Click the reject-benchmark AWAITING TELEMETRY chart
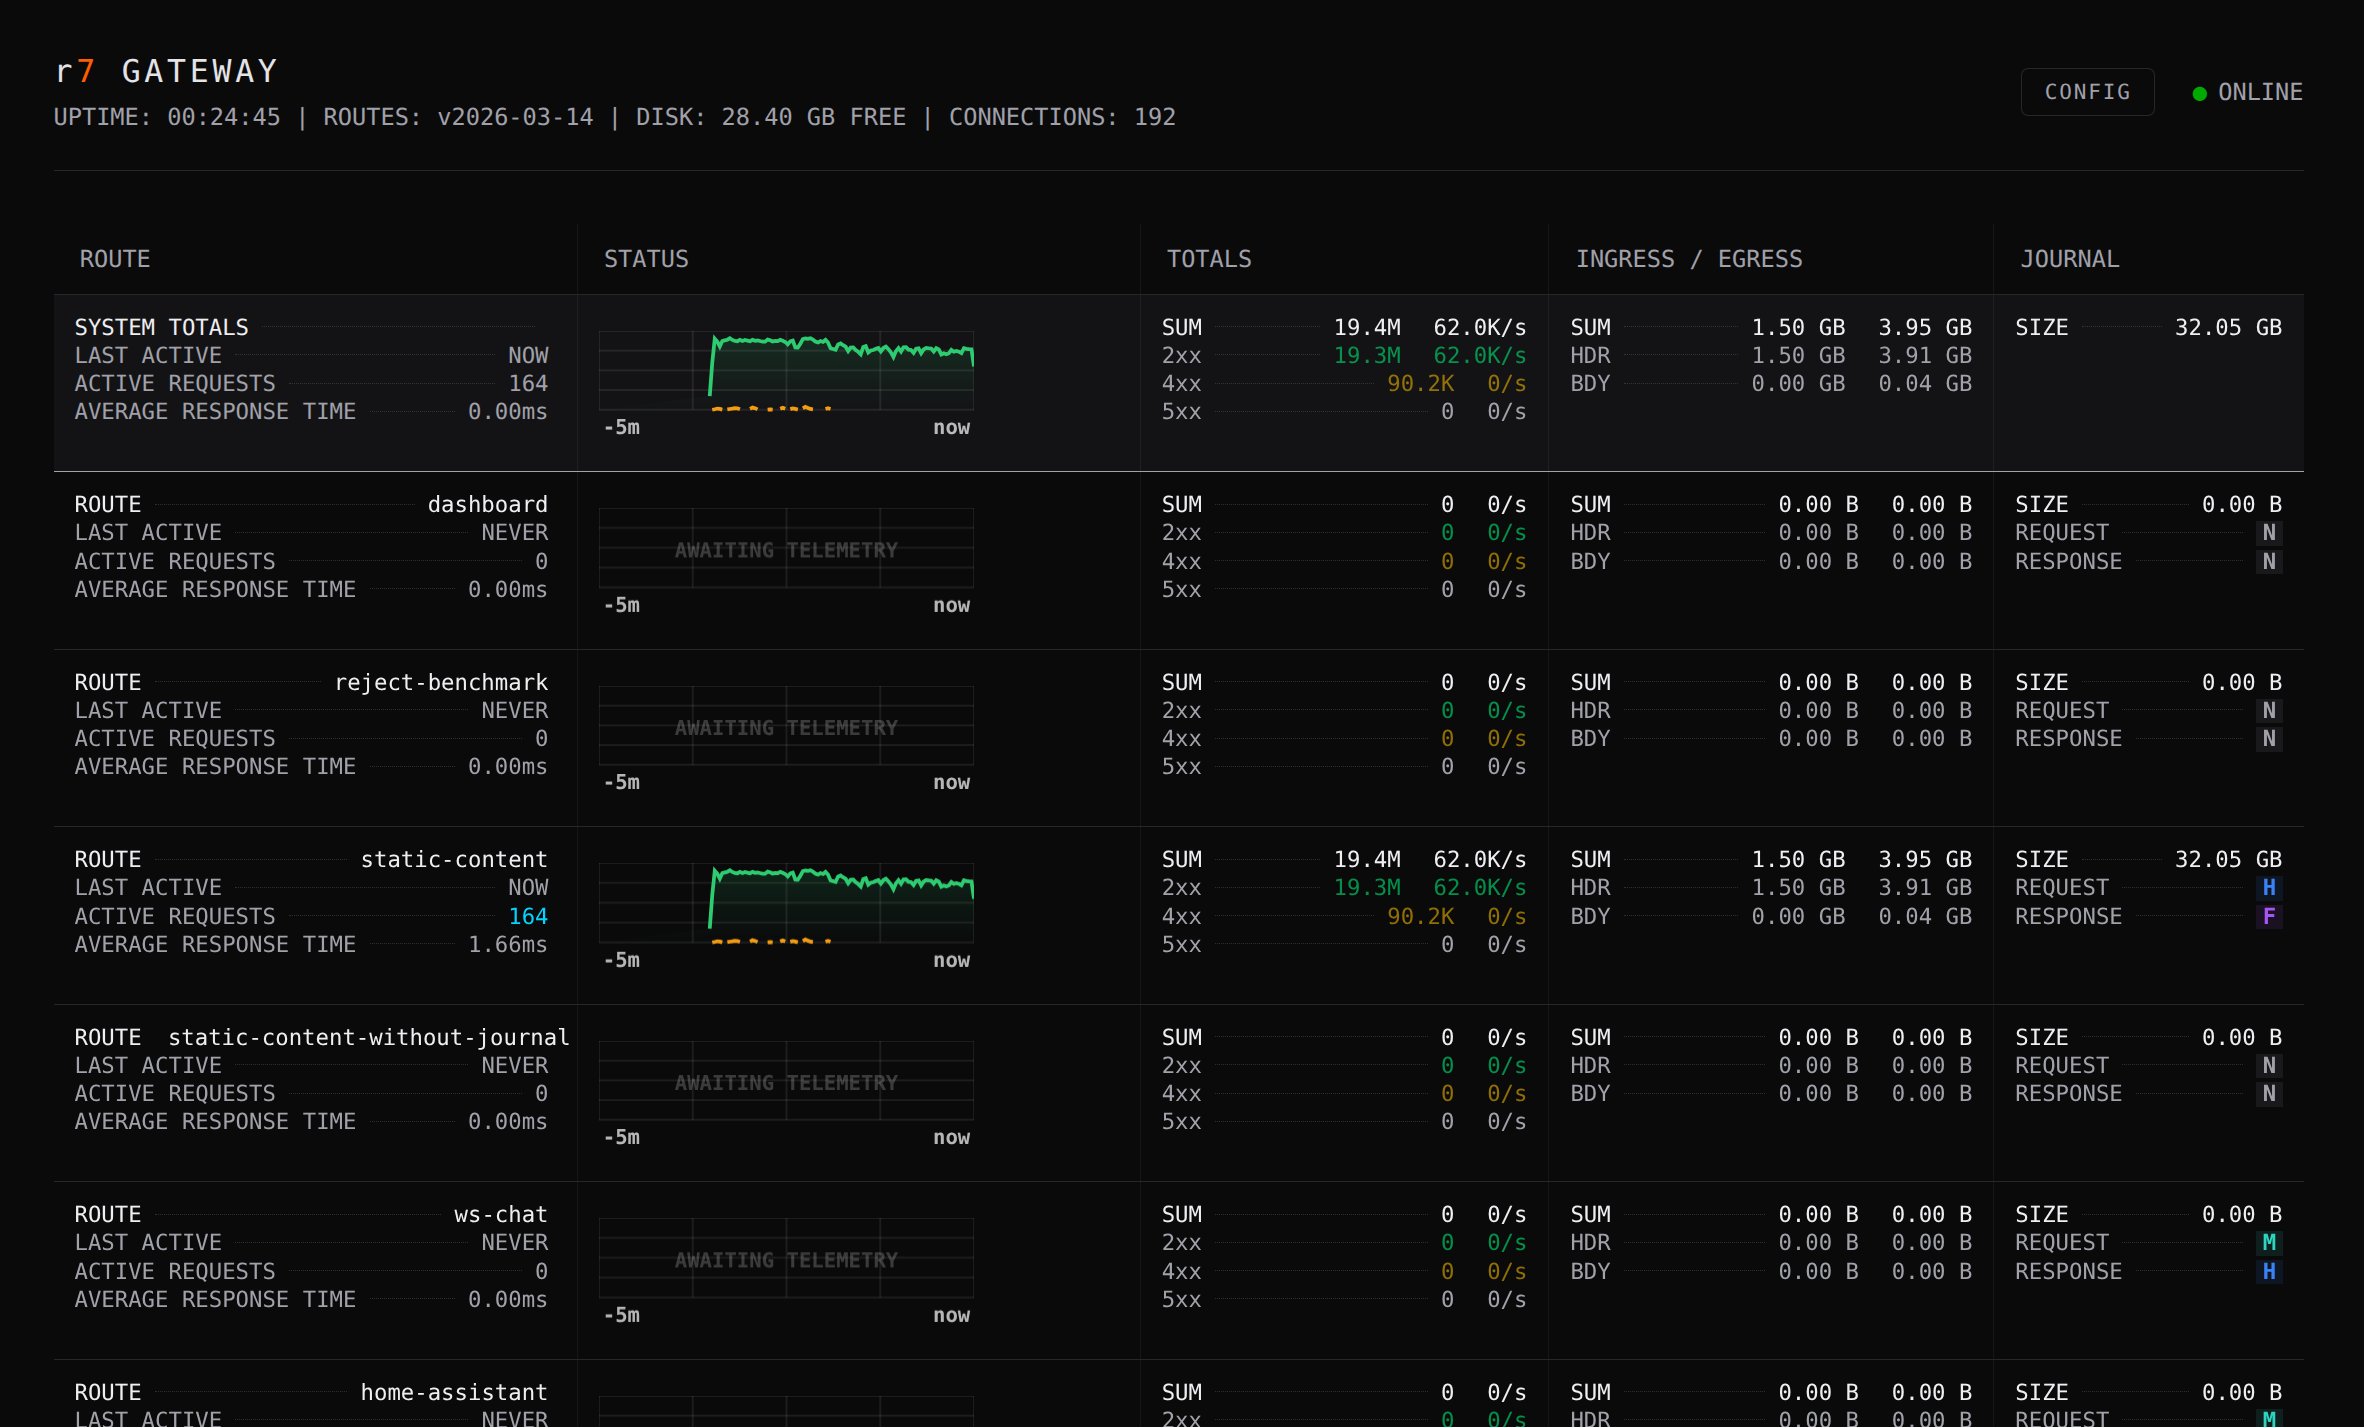Viewport: 2364px width, 1427px height. pyautogui.click(x=786, y=726)
